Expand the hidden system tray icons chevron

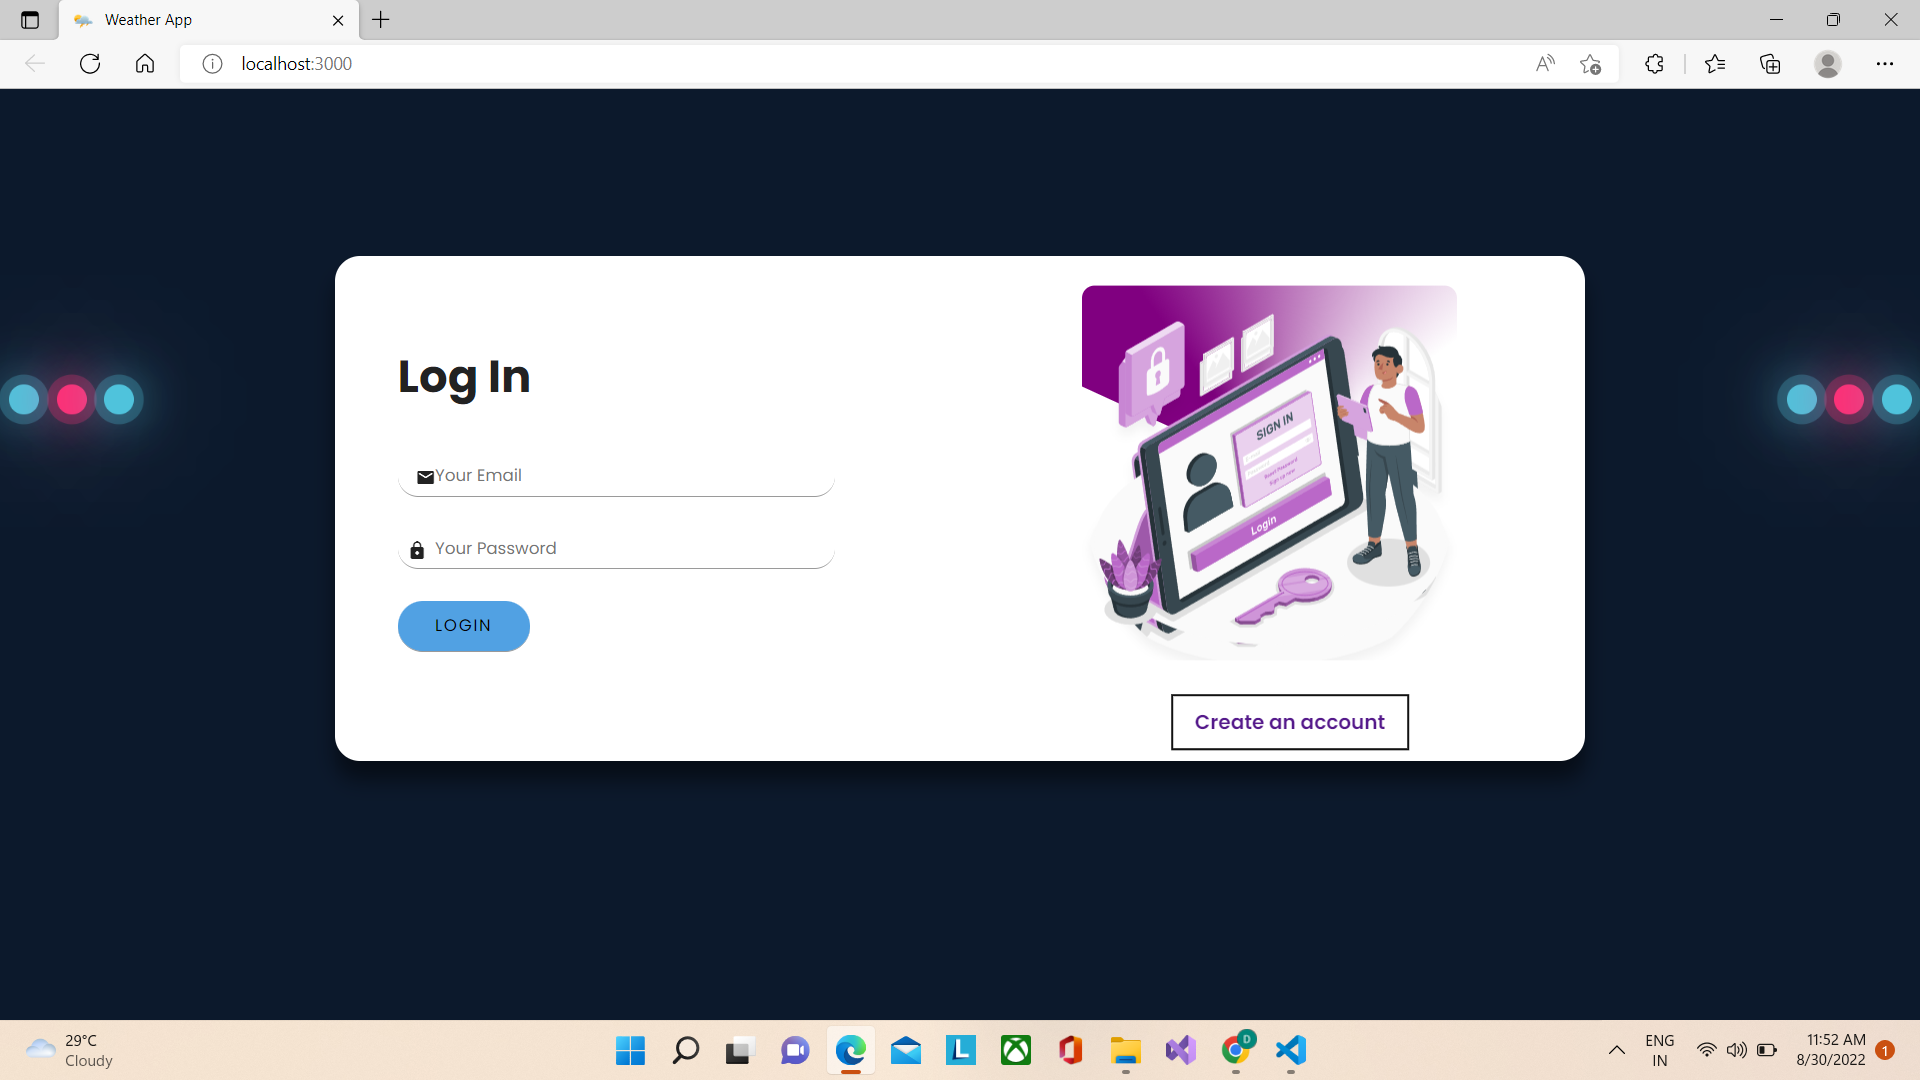1617,1051
